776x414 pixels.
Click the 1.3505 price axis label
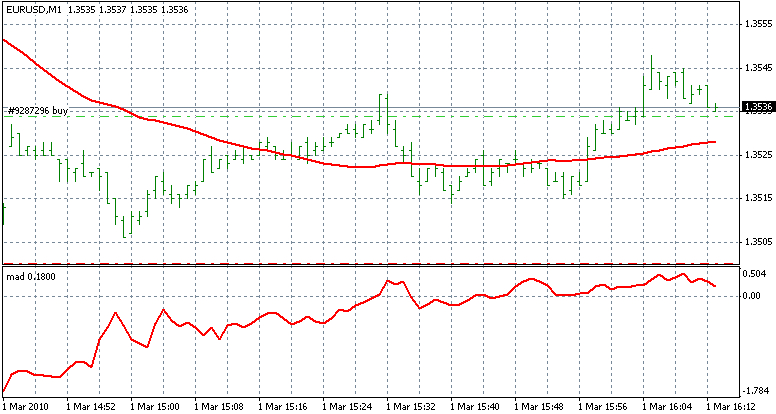point(758,241)
